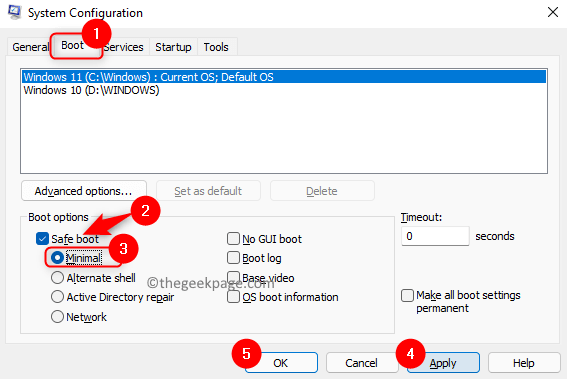Image resolution: width=567 pixels, height=379 pixels.
Task: Select the Boot tab
Action: click(72, 46)
